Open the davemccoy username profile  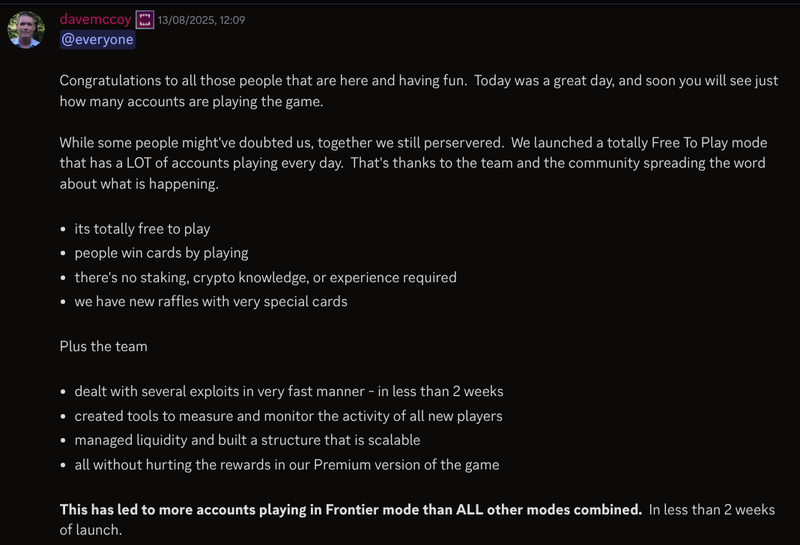coord(95,19)
